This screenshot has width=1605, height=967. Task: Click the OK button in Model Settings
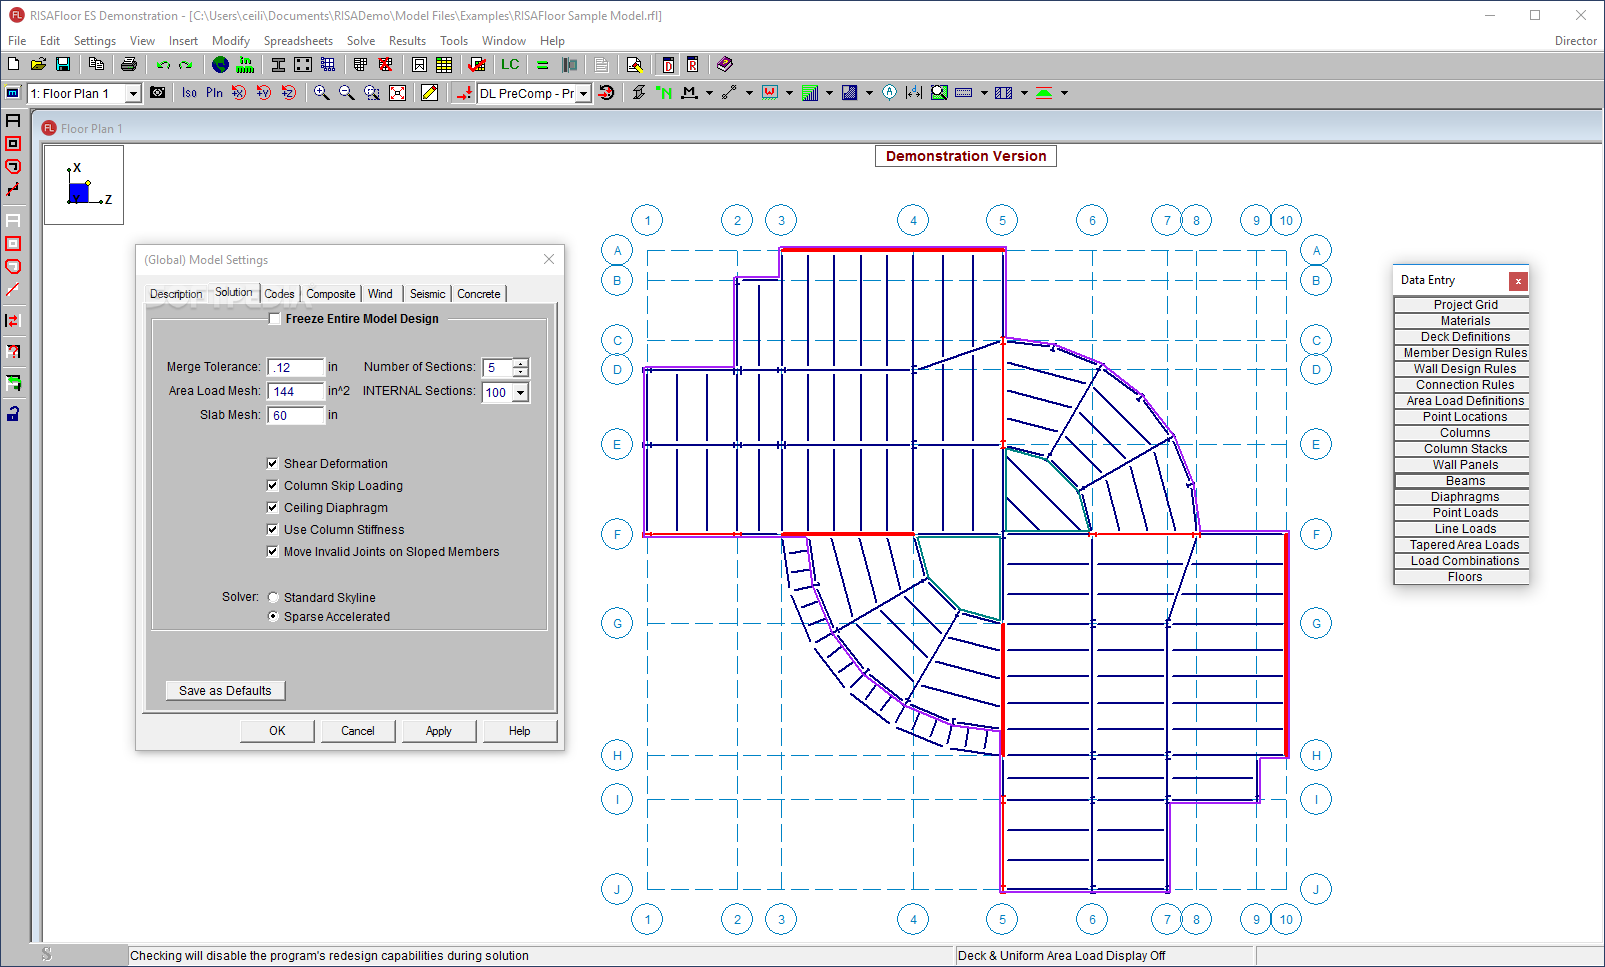pyautogui.click(x=277, y=731)
